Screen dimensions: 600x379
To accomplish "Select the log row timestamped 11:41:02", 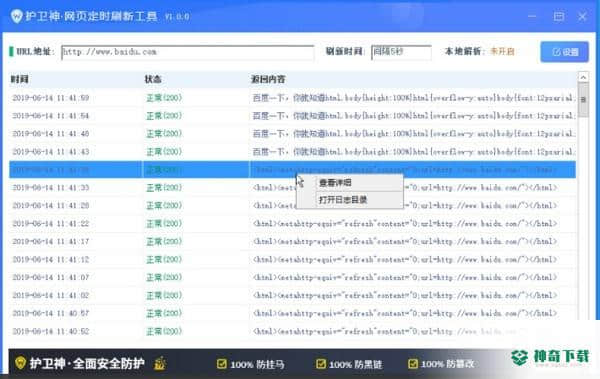I will [x=292, y=295].
